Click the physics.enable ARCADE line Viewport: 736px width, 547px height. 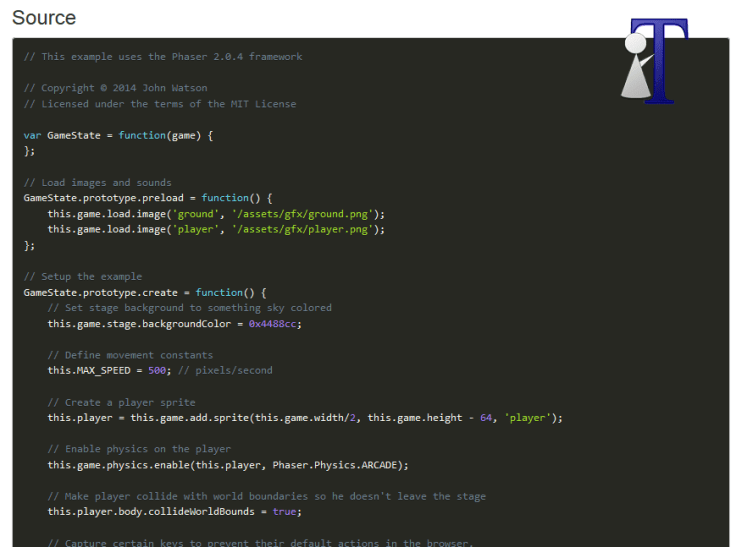pyautogui.click(x=228, y=465)
